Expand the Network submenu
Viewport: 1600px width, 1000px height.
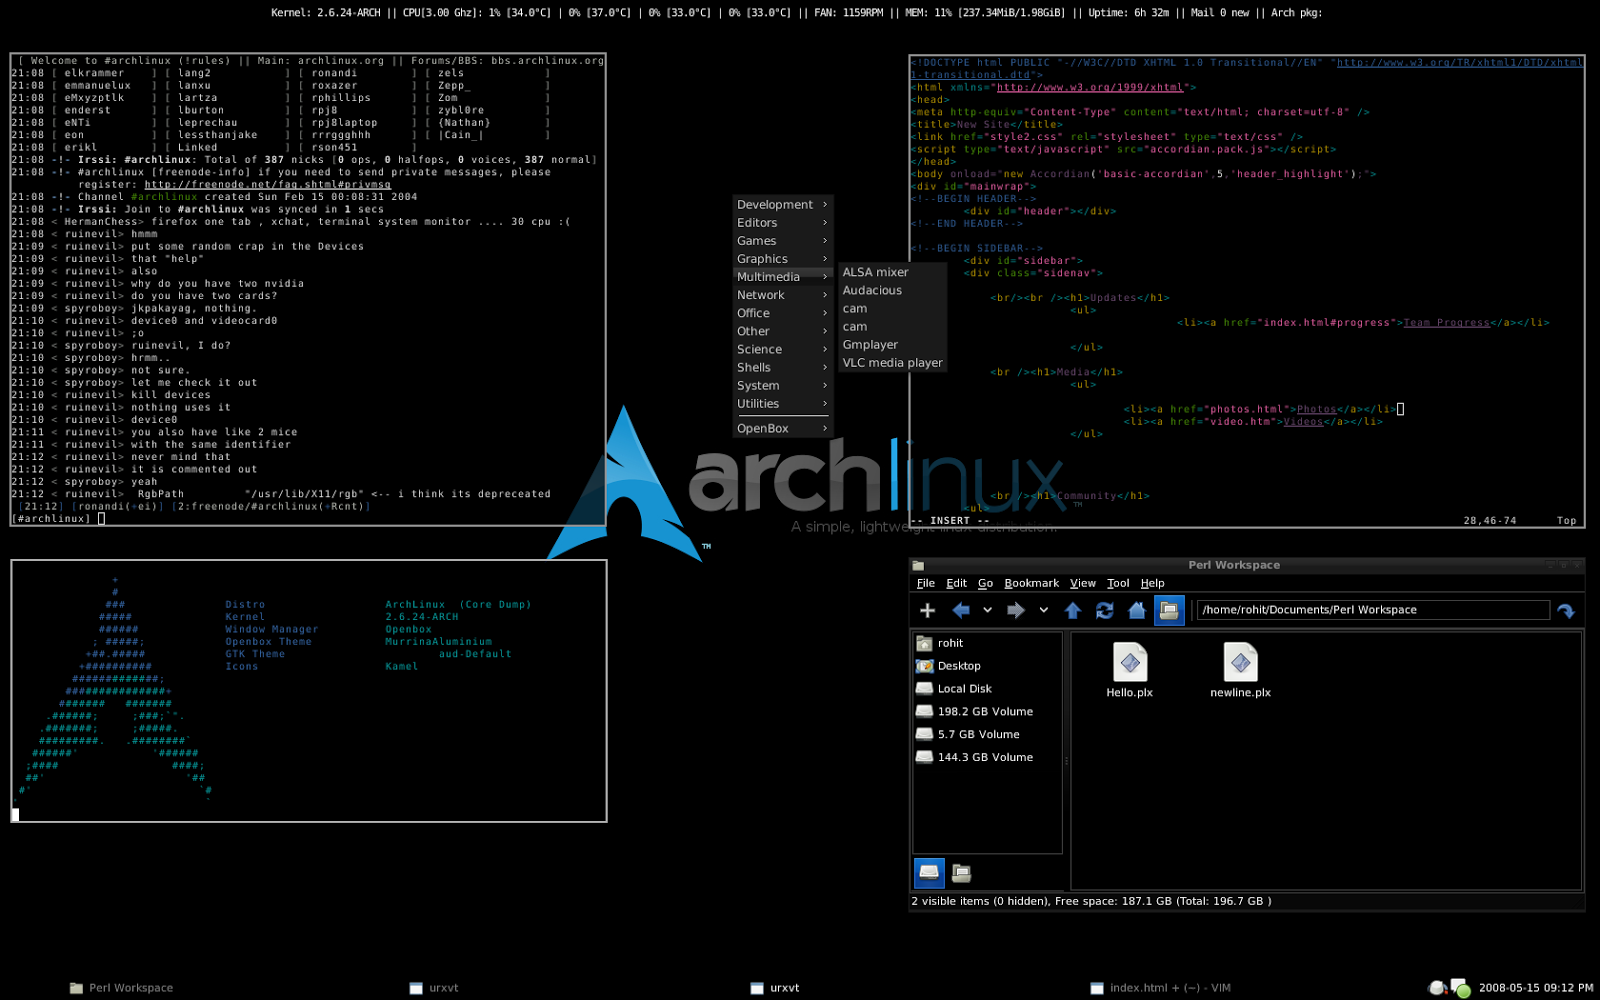780,294
